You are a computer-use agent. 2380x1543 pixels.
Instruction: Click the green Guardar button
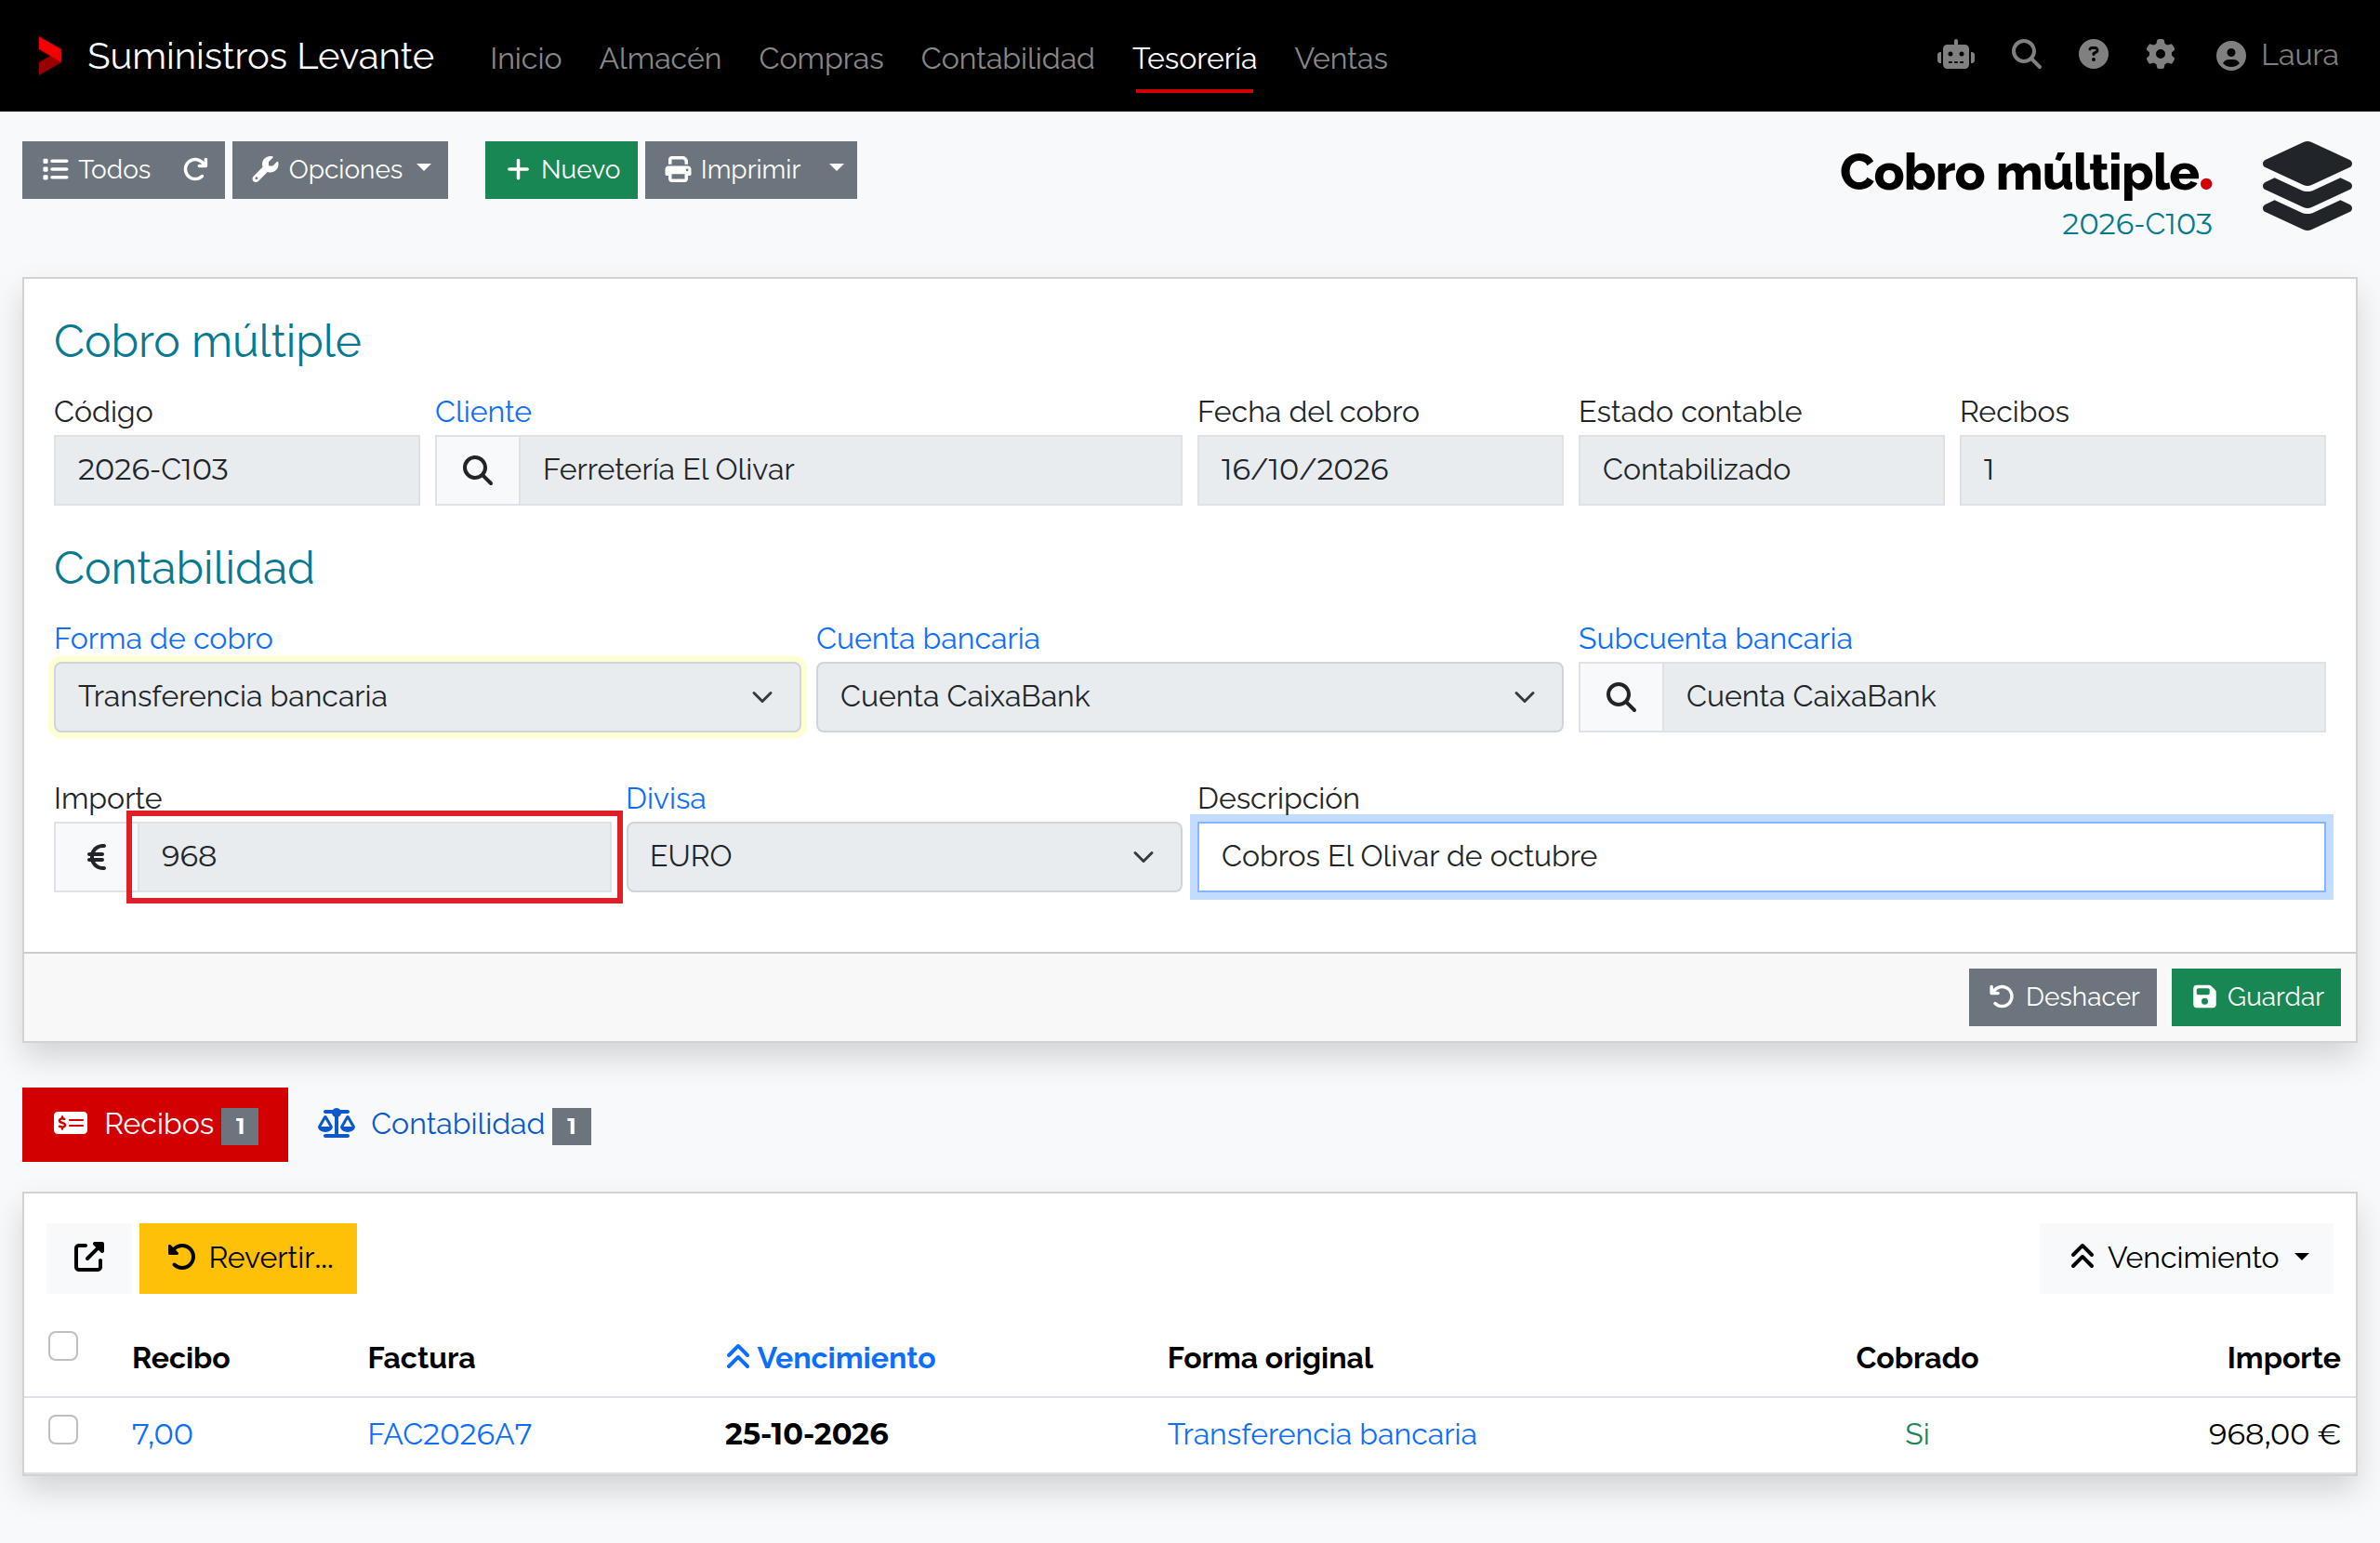[x=2256, y=997]
